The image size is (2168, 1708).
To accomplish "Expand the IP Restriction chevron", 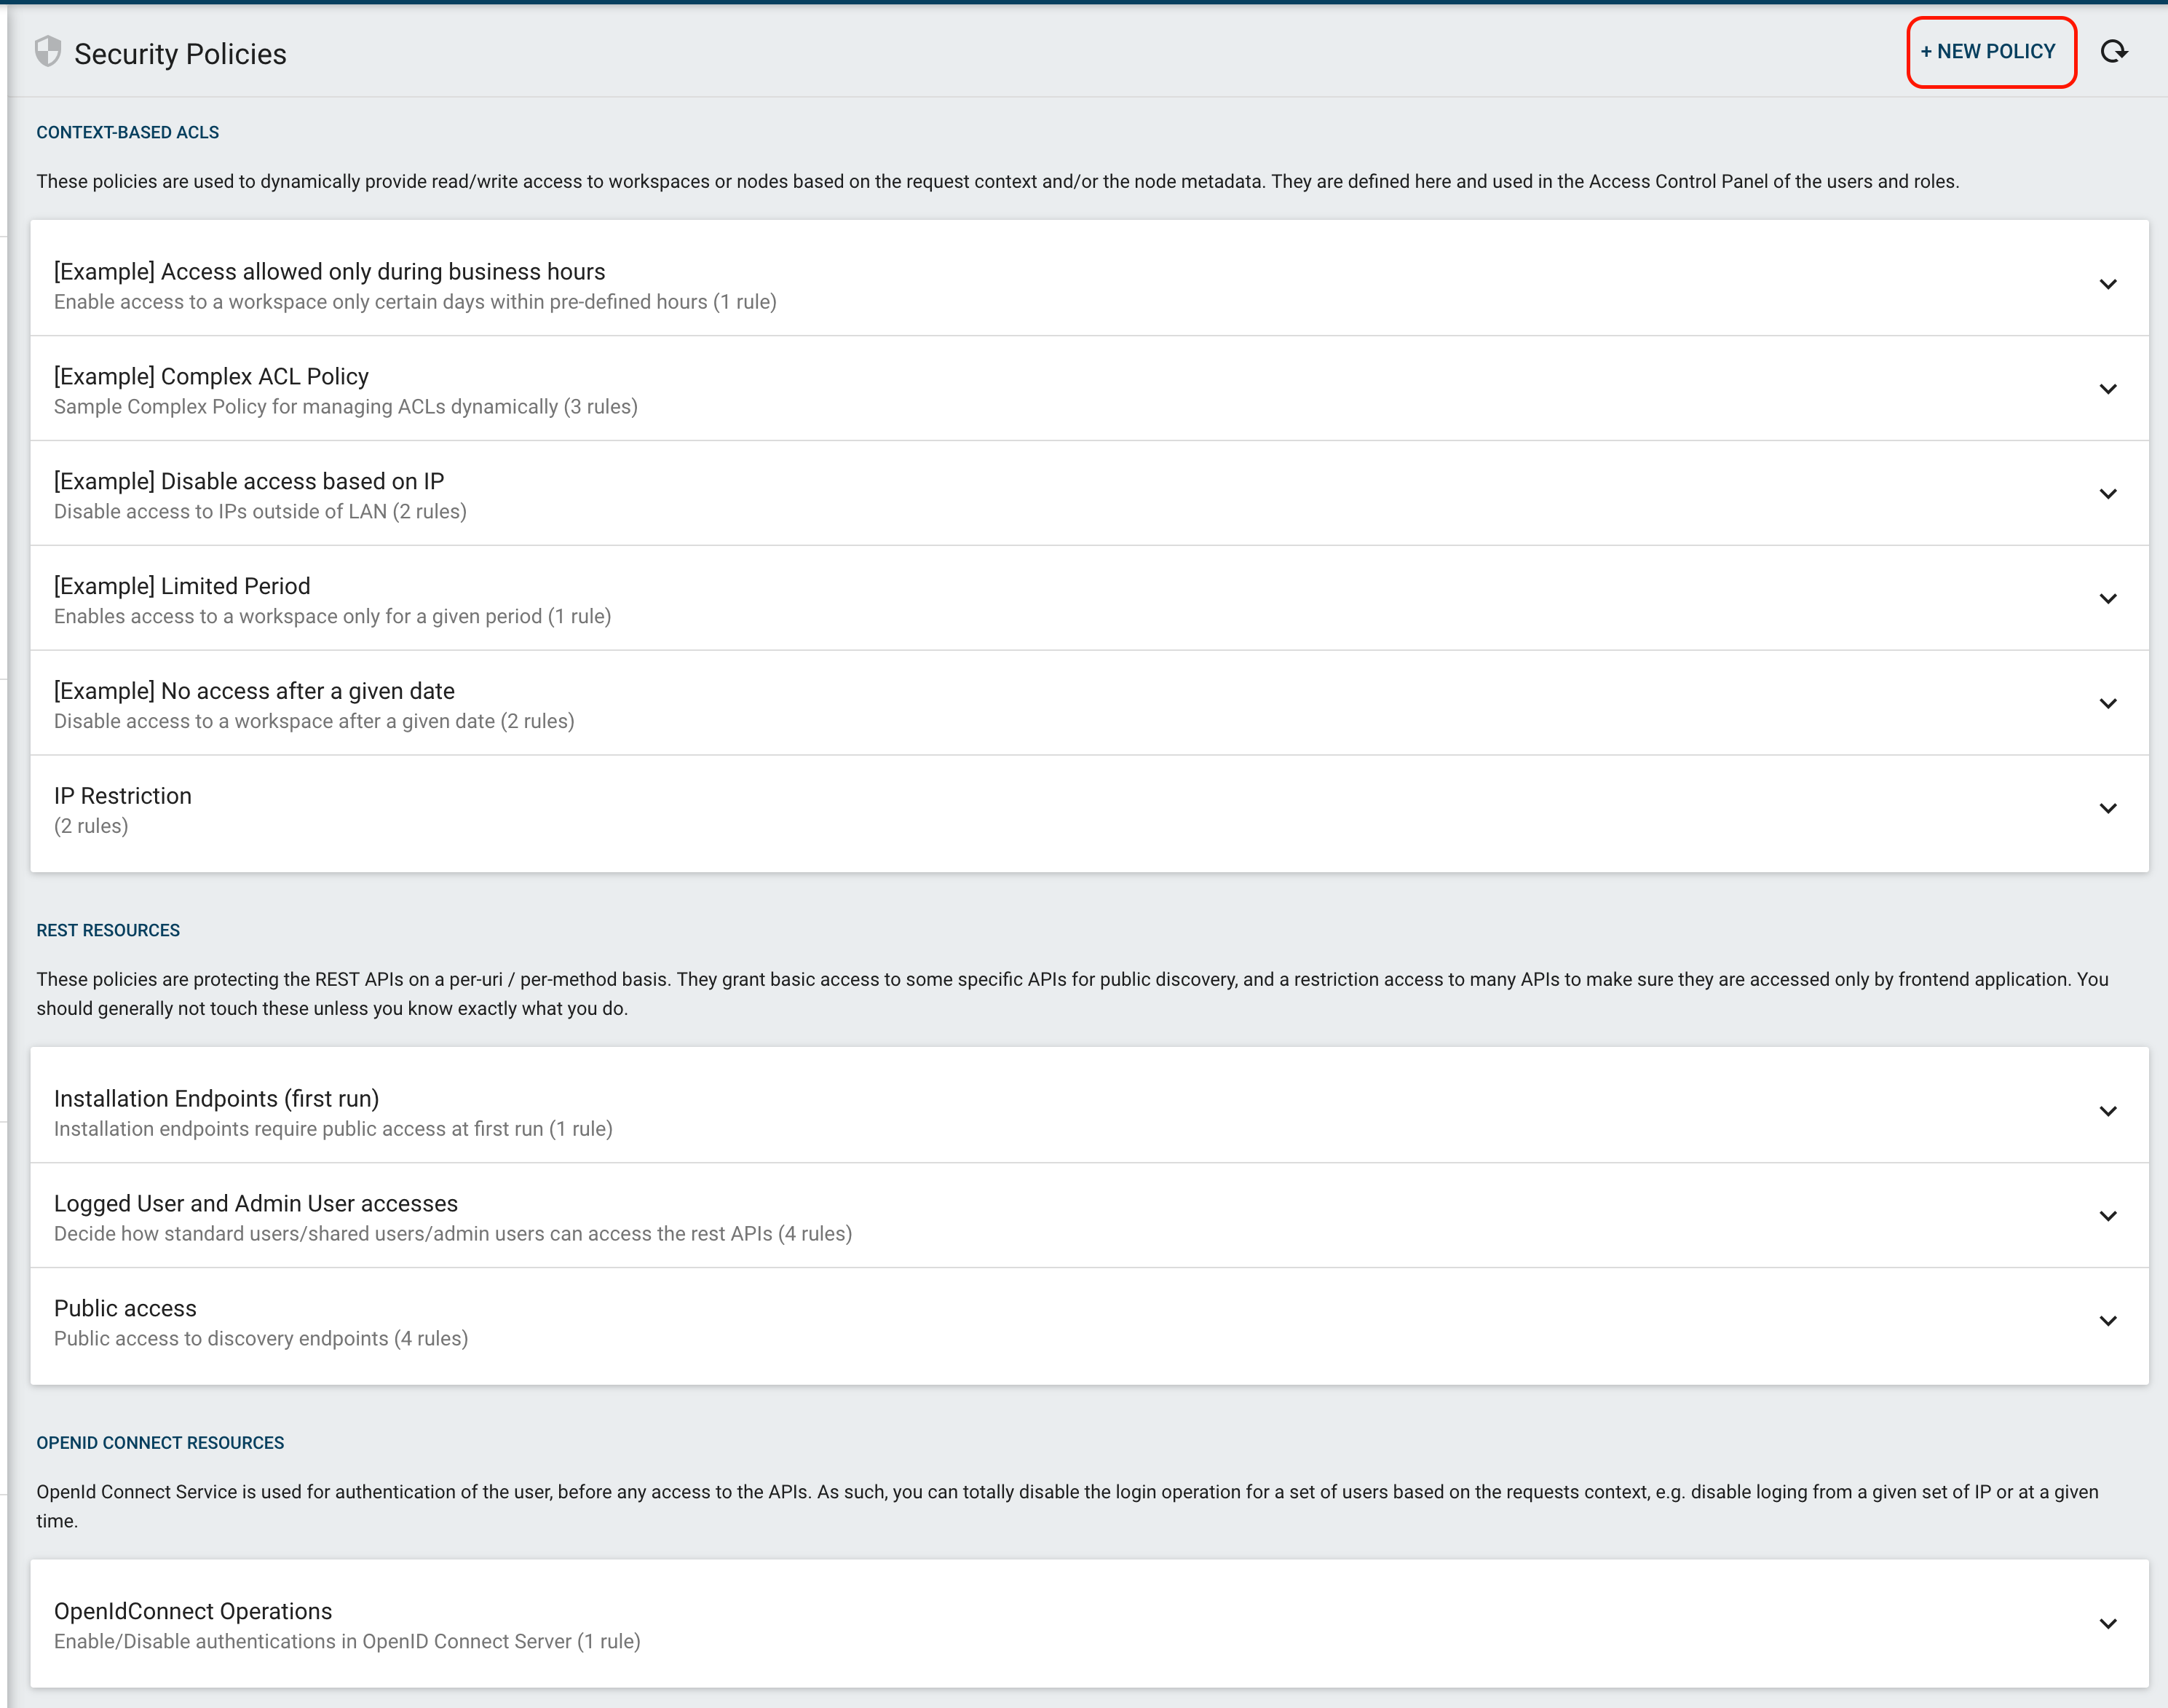I will (x=2108, y=809).
